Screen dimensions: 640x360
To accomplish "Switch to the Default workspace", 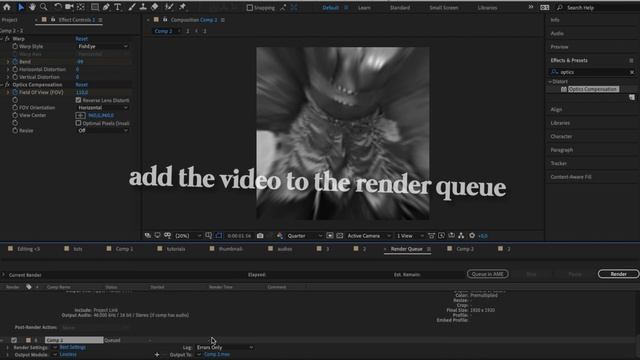I will pos(330,7).
